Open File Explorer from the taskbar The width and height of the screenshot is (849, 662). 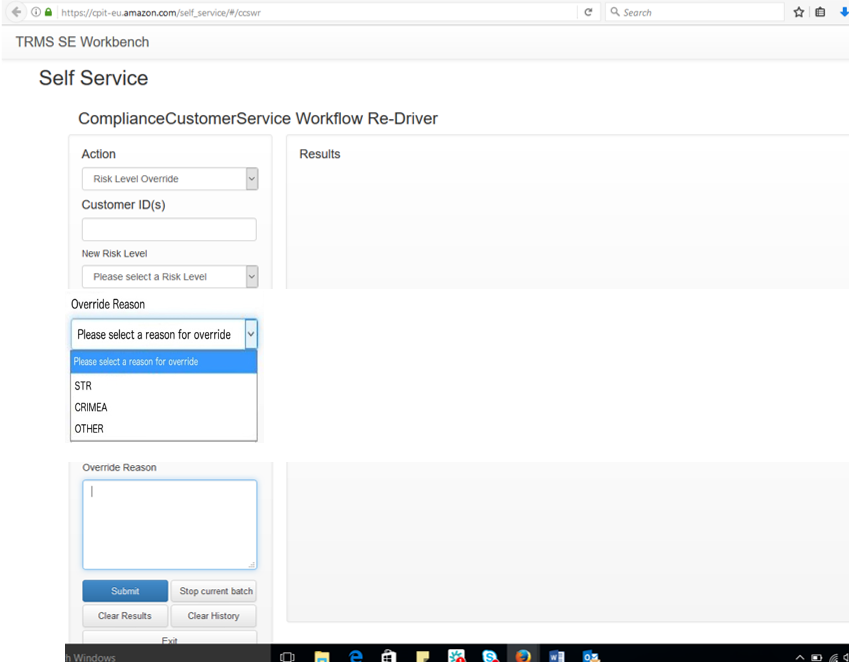click(322, 656)
